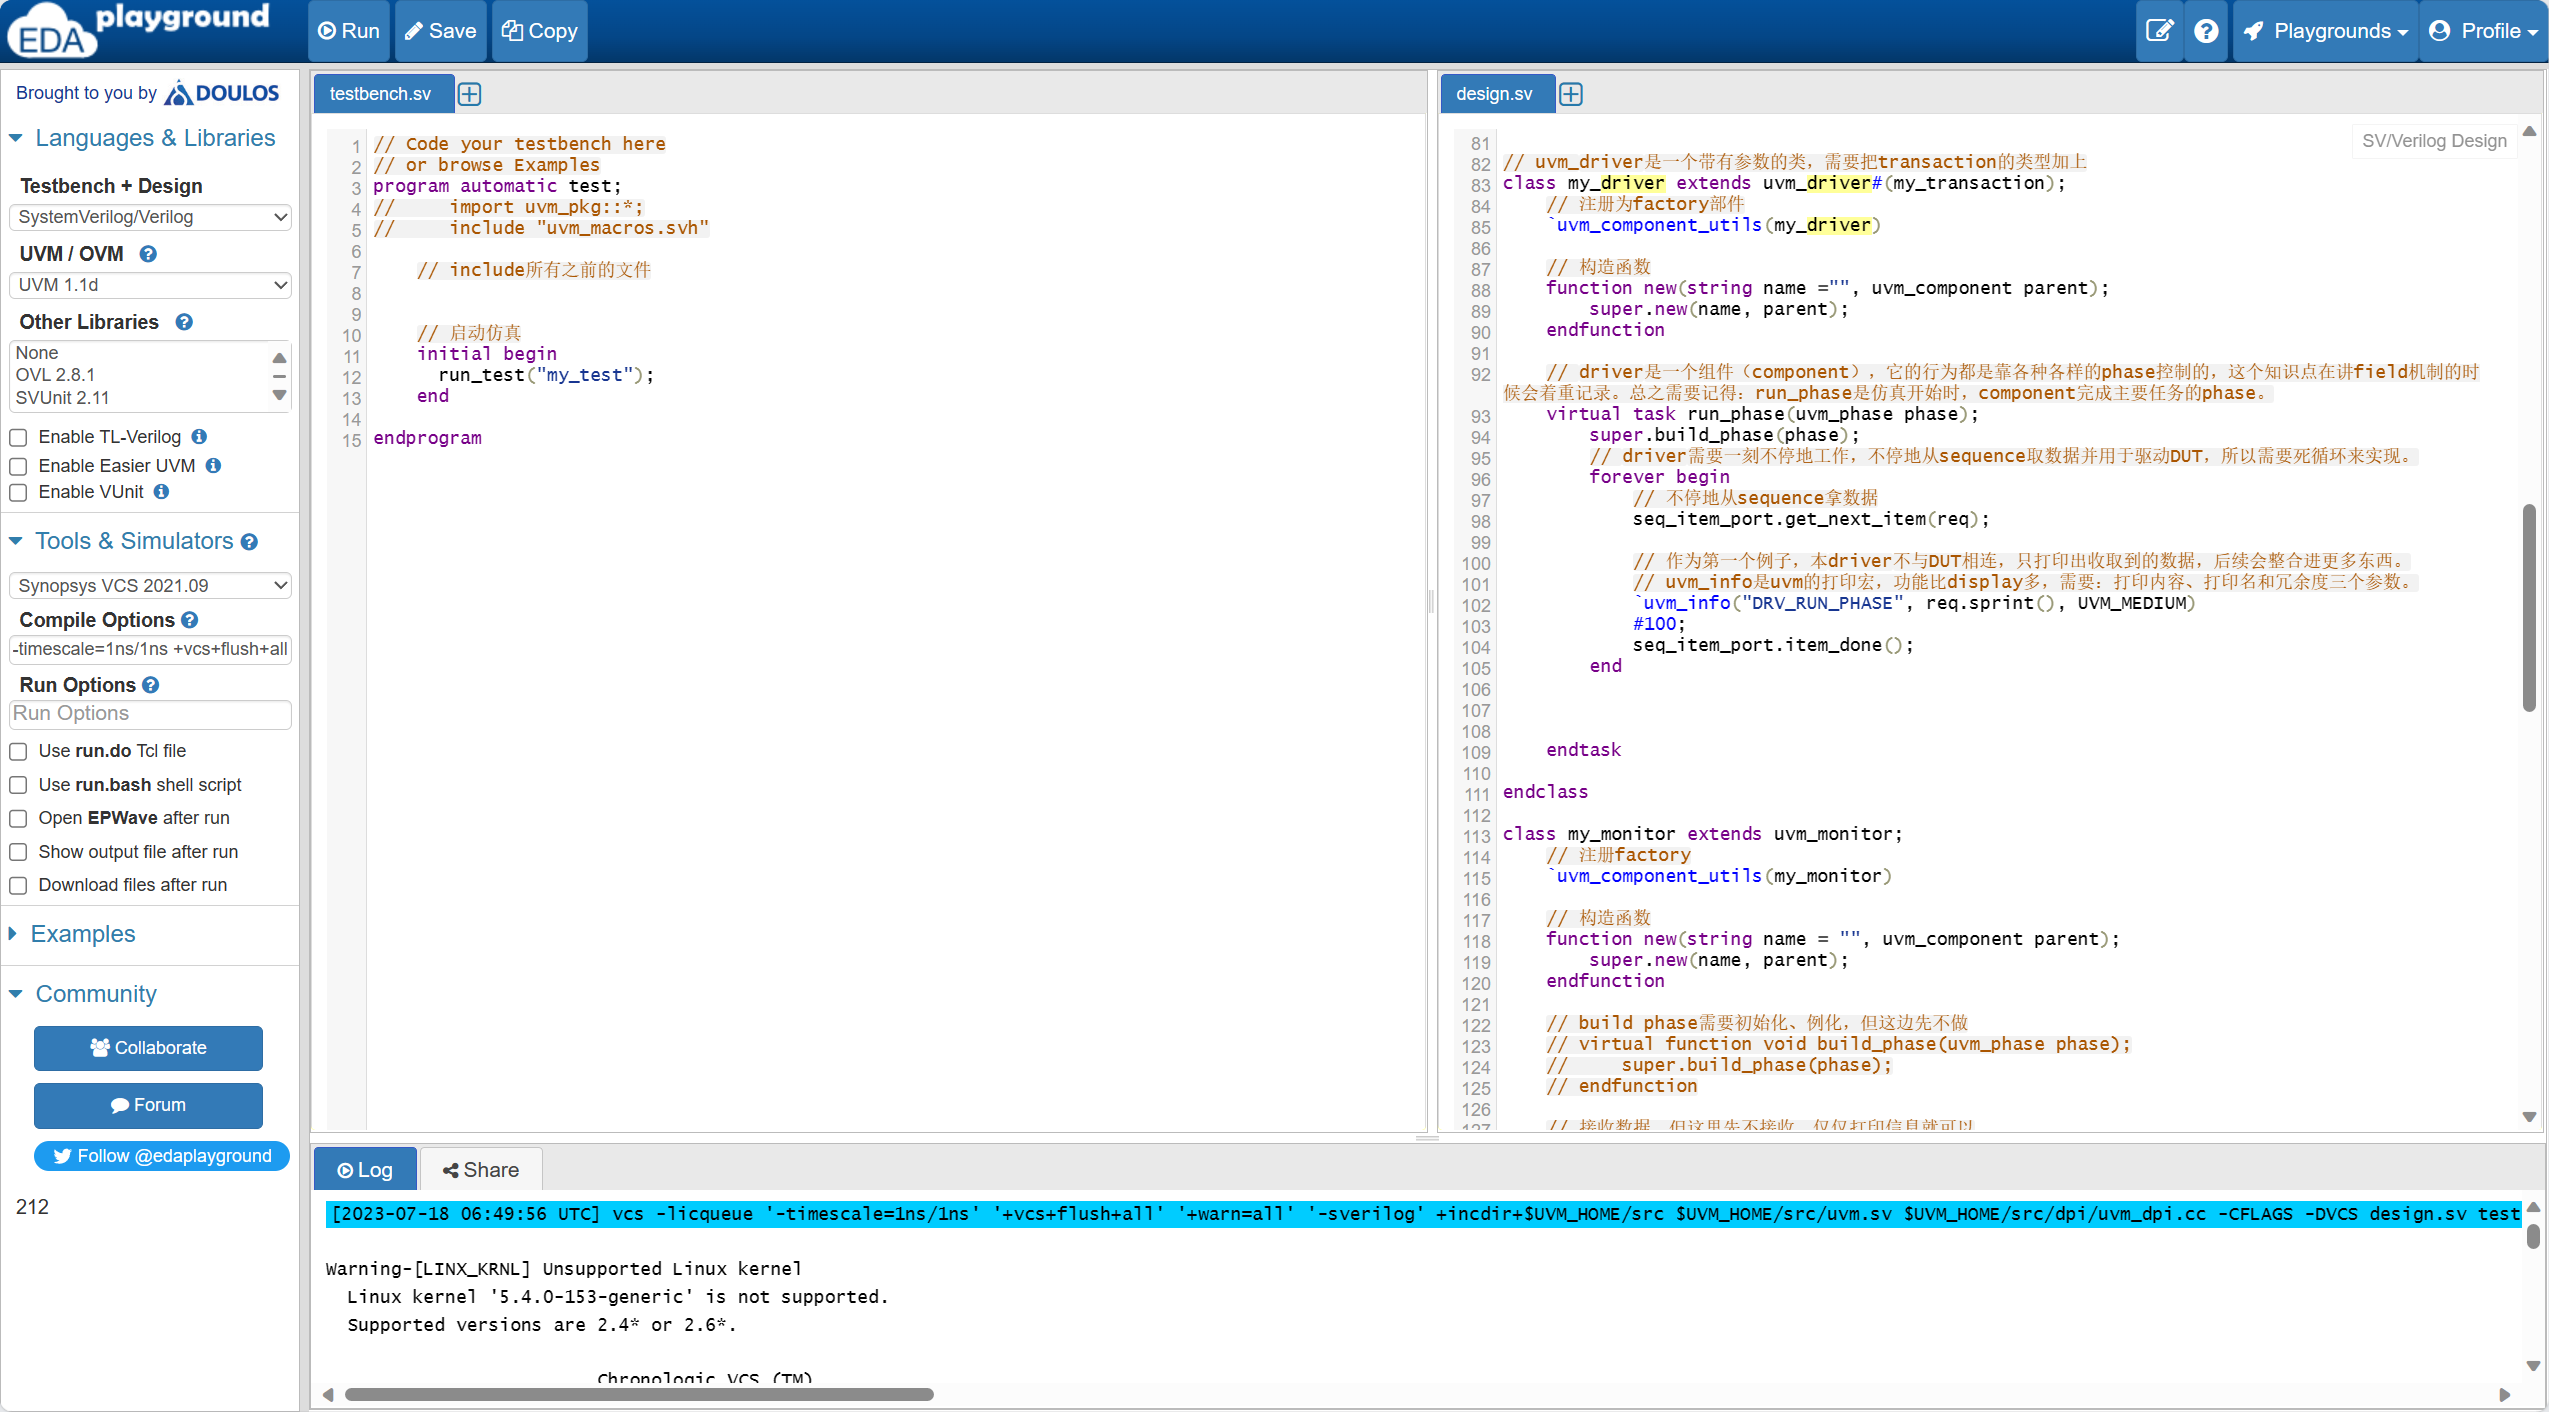The width and height of the screenshot is (2549, 1412).
Task: Click the Run Options help icon
Action: coord(151,685)
